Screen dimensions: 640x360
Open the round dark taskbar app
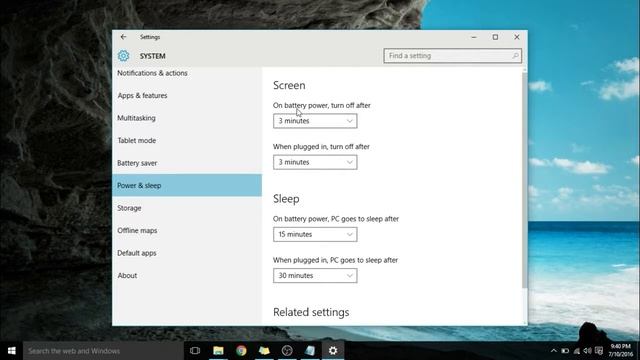[x=287, y=351]
